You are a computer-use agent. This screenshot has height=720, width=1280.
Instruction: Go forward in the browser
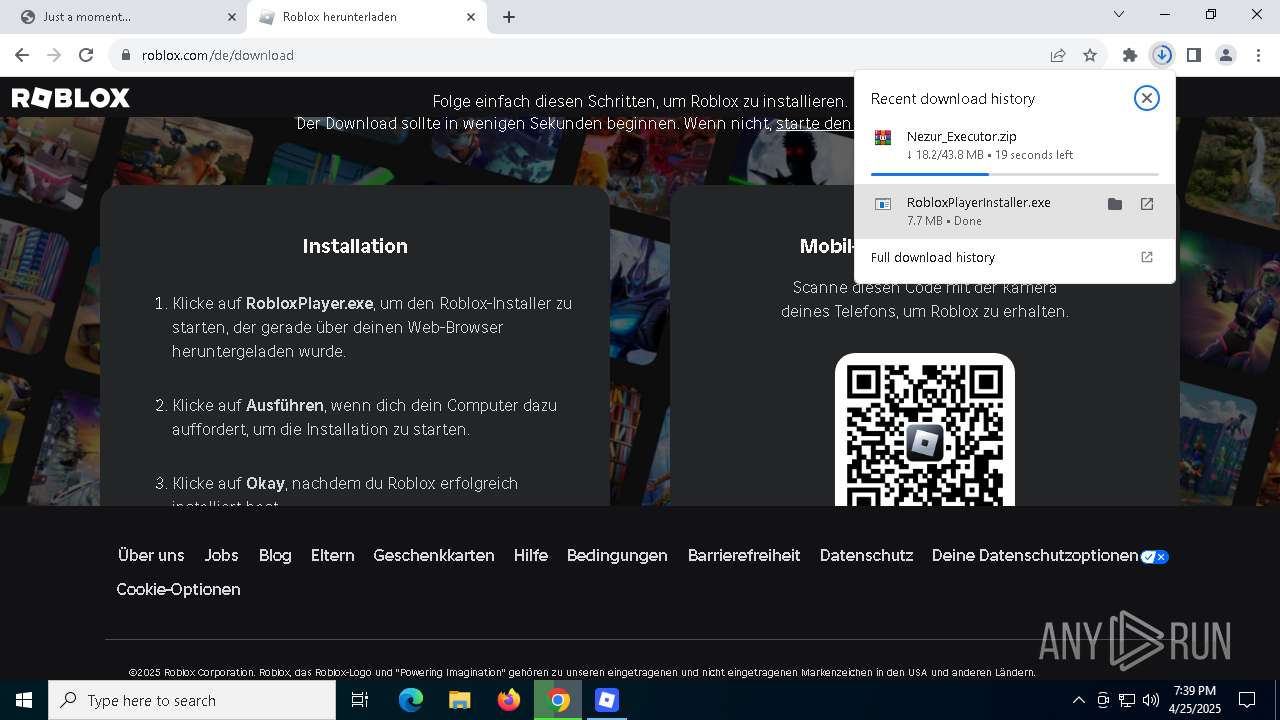coord(54,55)
